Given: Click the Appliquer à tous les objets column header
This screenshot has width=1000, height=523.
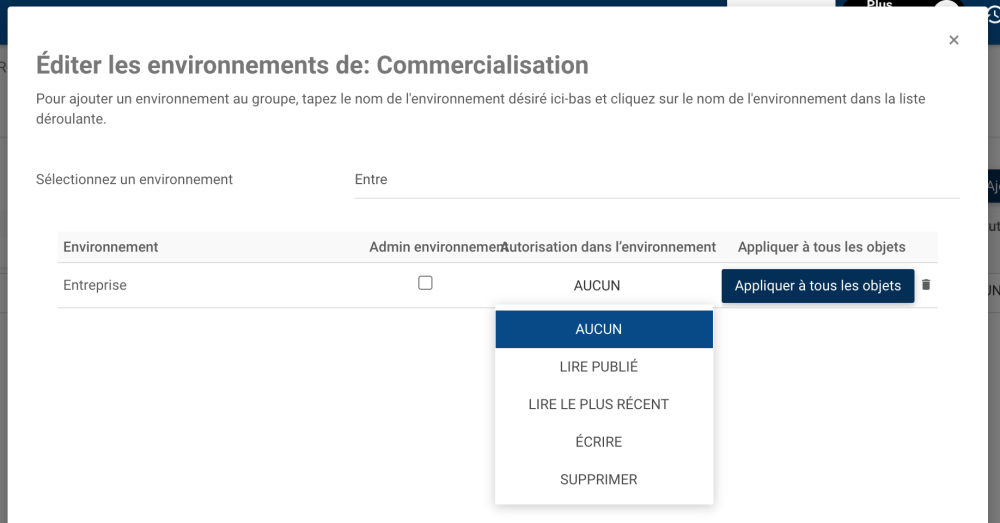Looking at the screenshot, I should coord(822,247).
